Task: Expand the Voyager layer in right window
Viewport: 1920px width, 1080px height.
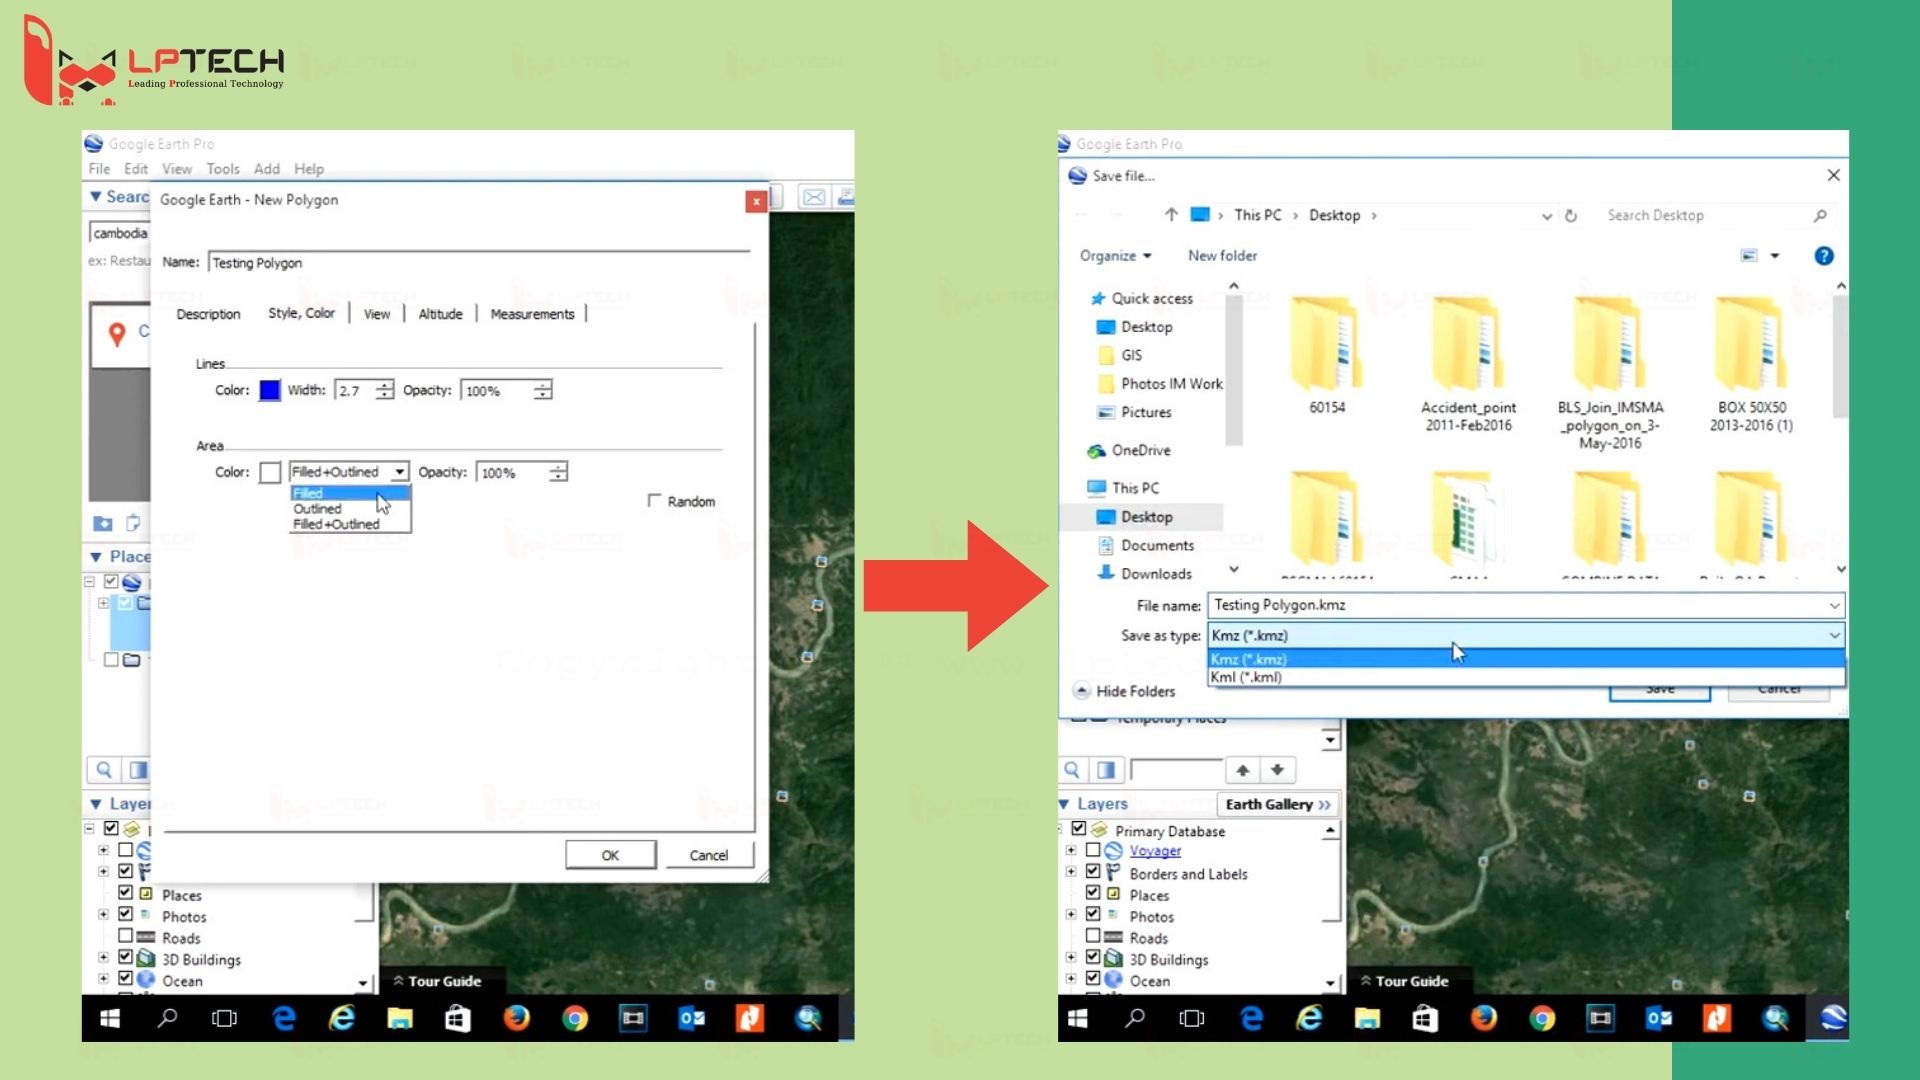Action: pyautogui.click(x=1071, y=850)
